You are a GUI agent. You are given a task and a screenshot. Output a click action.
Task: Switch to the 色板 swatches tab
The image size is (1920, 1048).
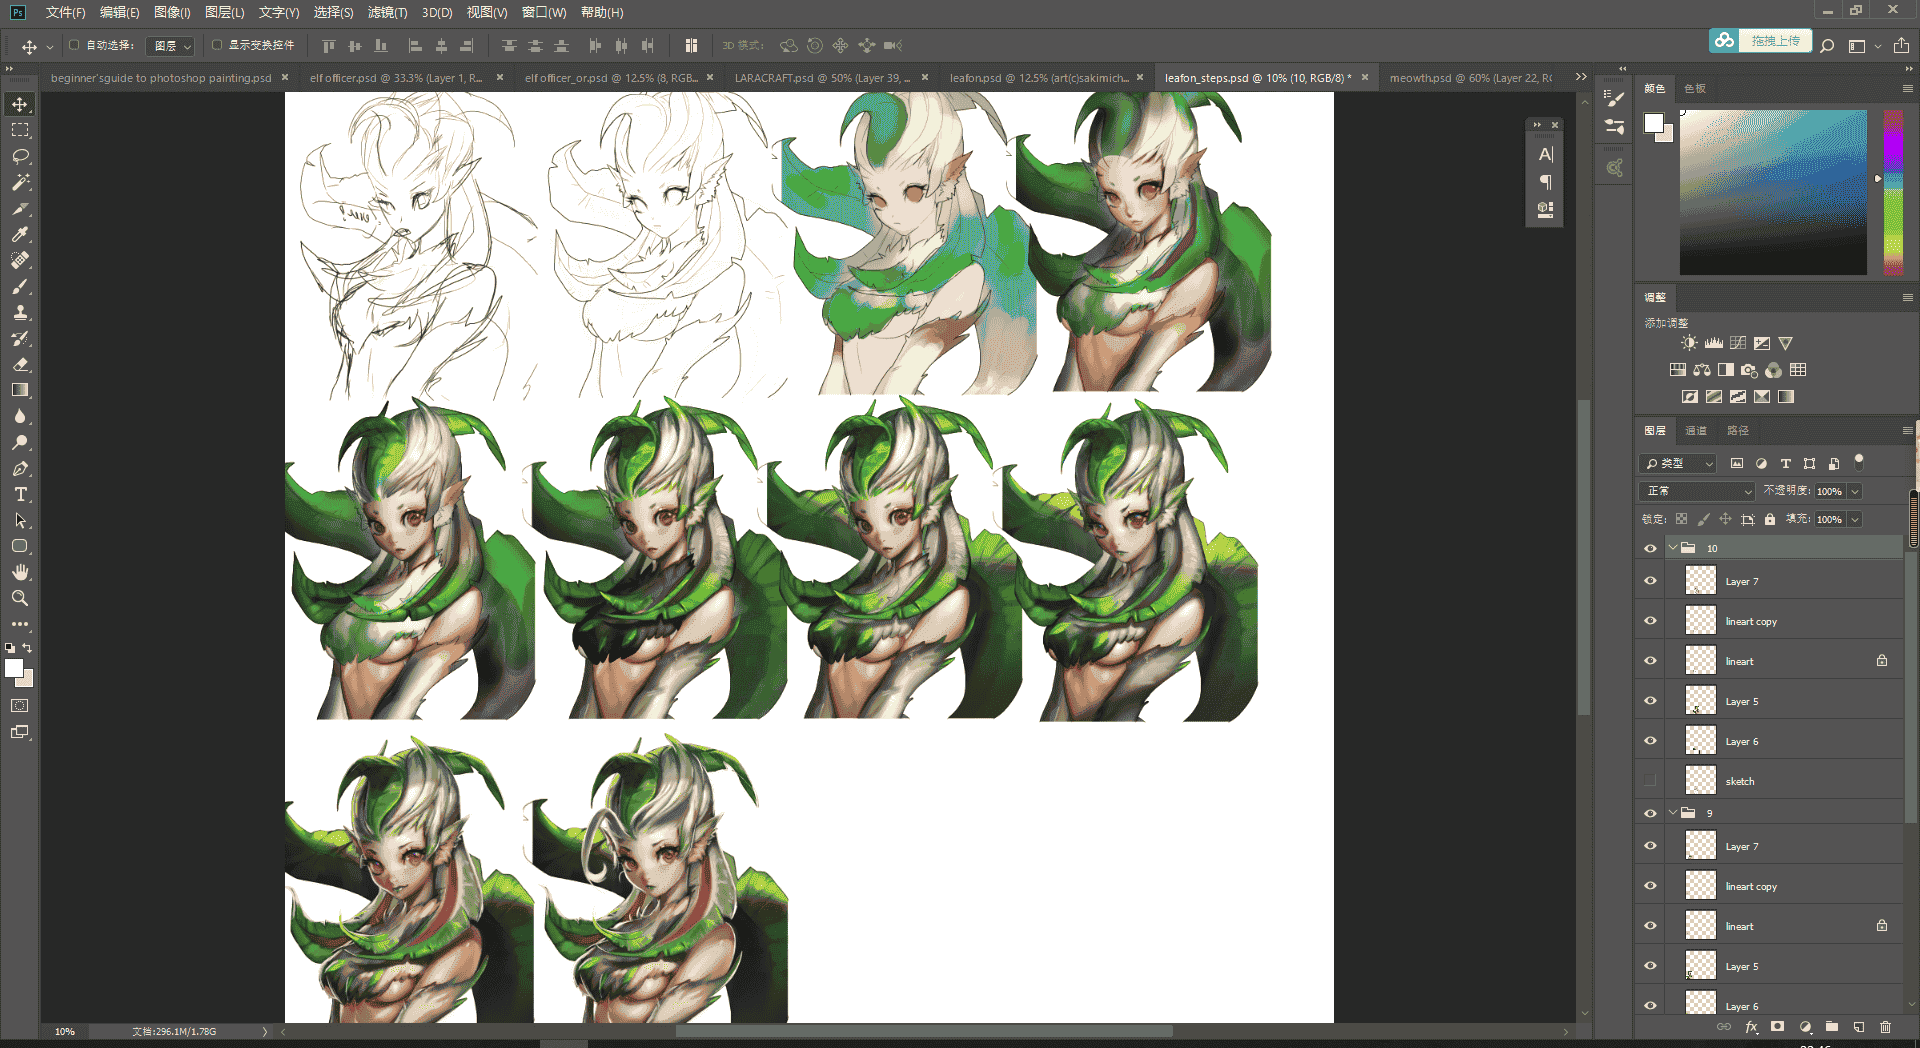pyautogui.click(x=1695, y=89)
